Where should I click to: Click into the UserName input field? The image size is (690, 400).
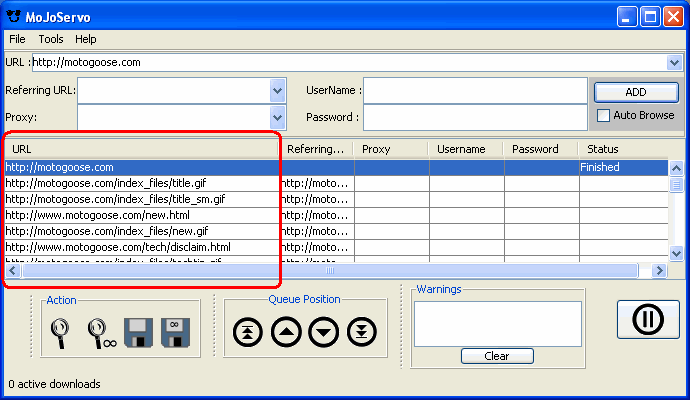click(x=475, y=90)
